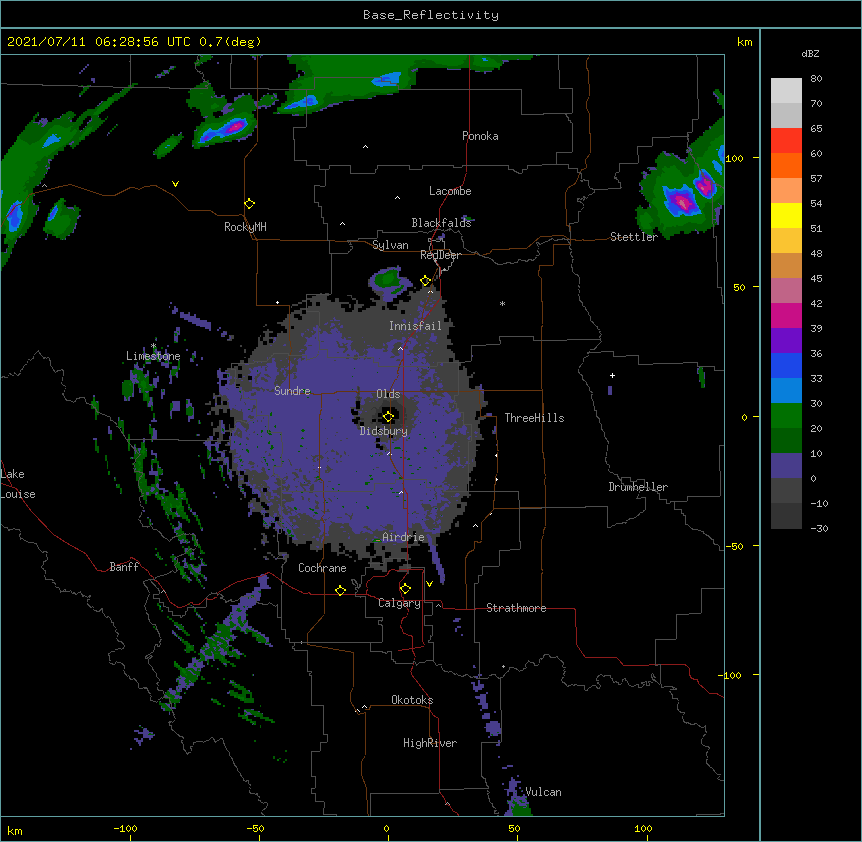862x842 pixels.
Task: Click the 65 label in the dBZ legend
Action: [x=816, y=128]
